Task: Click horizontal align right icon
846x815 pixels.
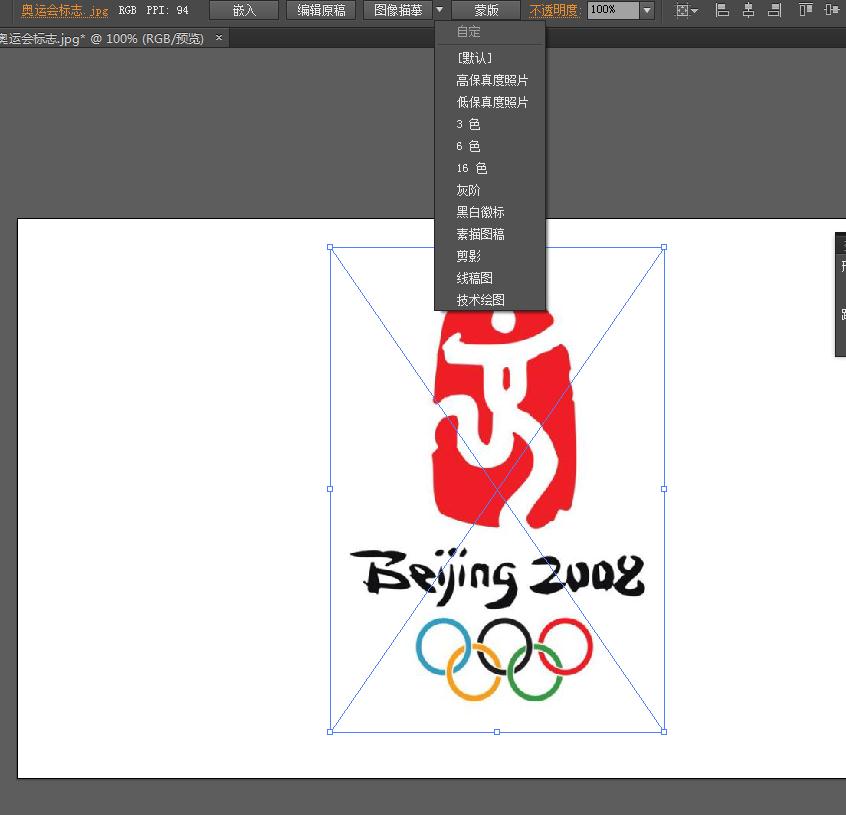Action: tap(775, 10)
